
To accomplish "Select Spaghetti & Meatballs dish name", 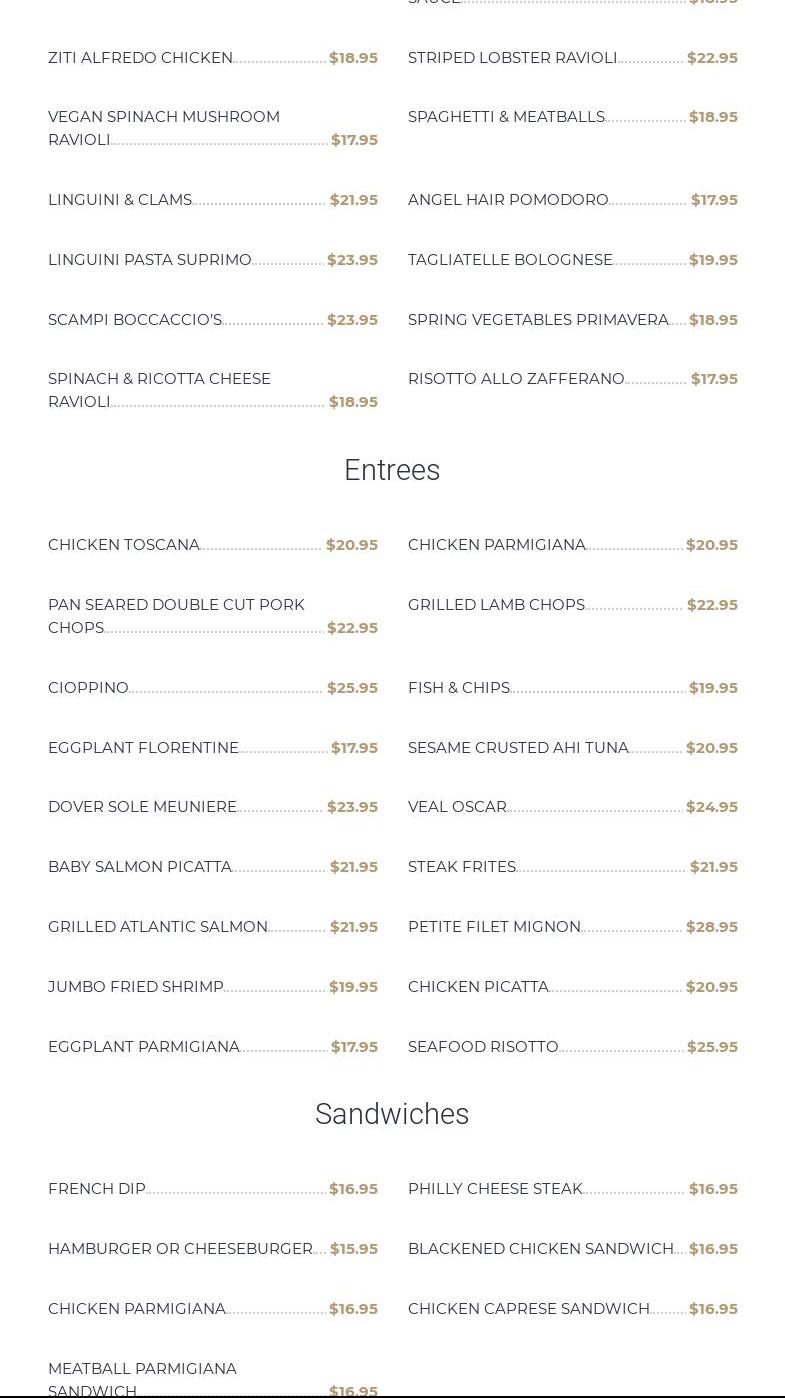I will (x=506, y=117).
